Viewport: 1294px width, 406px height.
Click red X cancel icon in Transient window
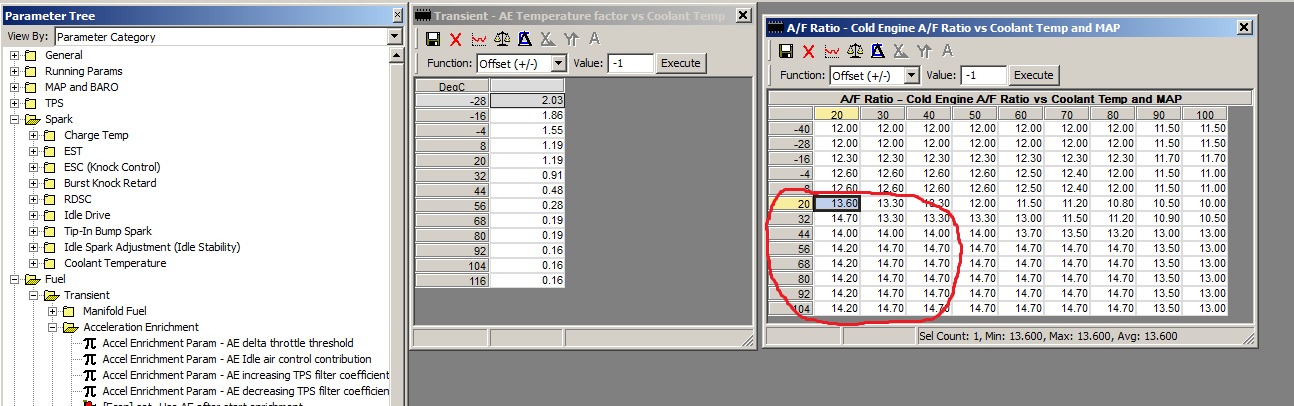456,39
